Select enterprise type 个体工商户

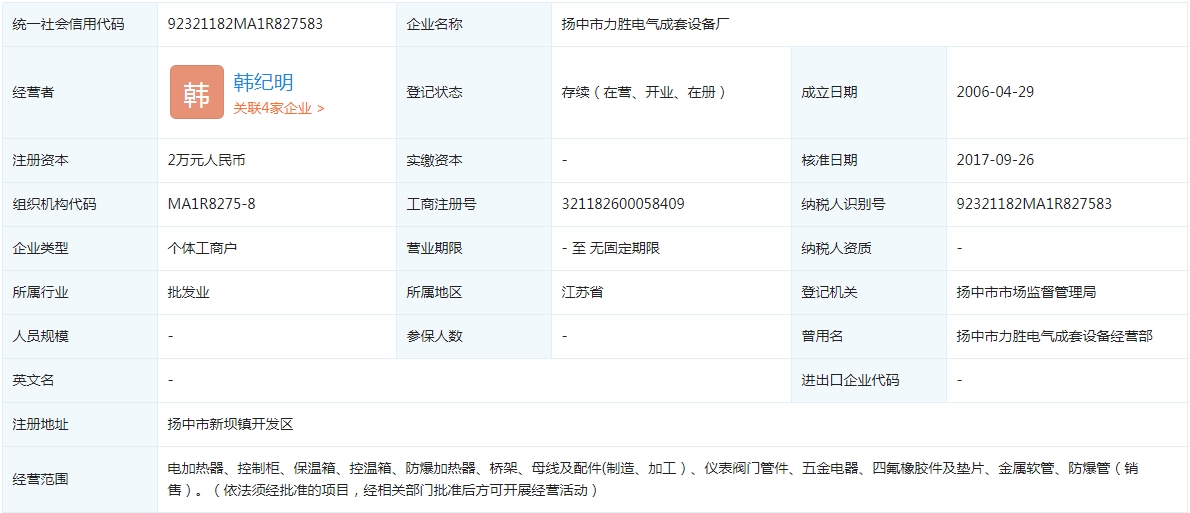[202, 248]
